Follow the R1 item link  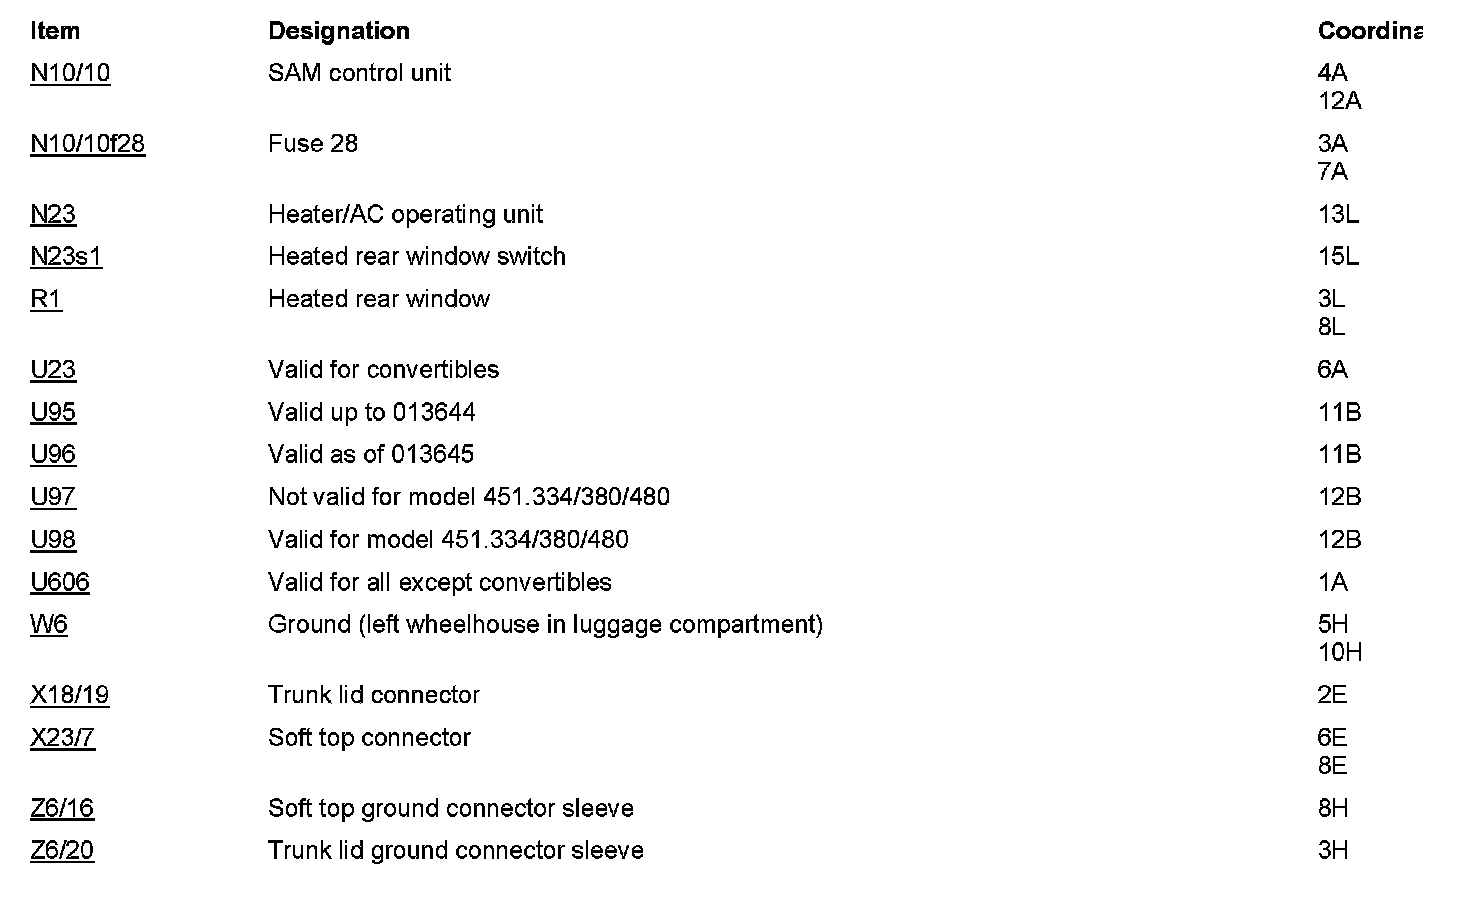[x=46, y=299]
